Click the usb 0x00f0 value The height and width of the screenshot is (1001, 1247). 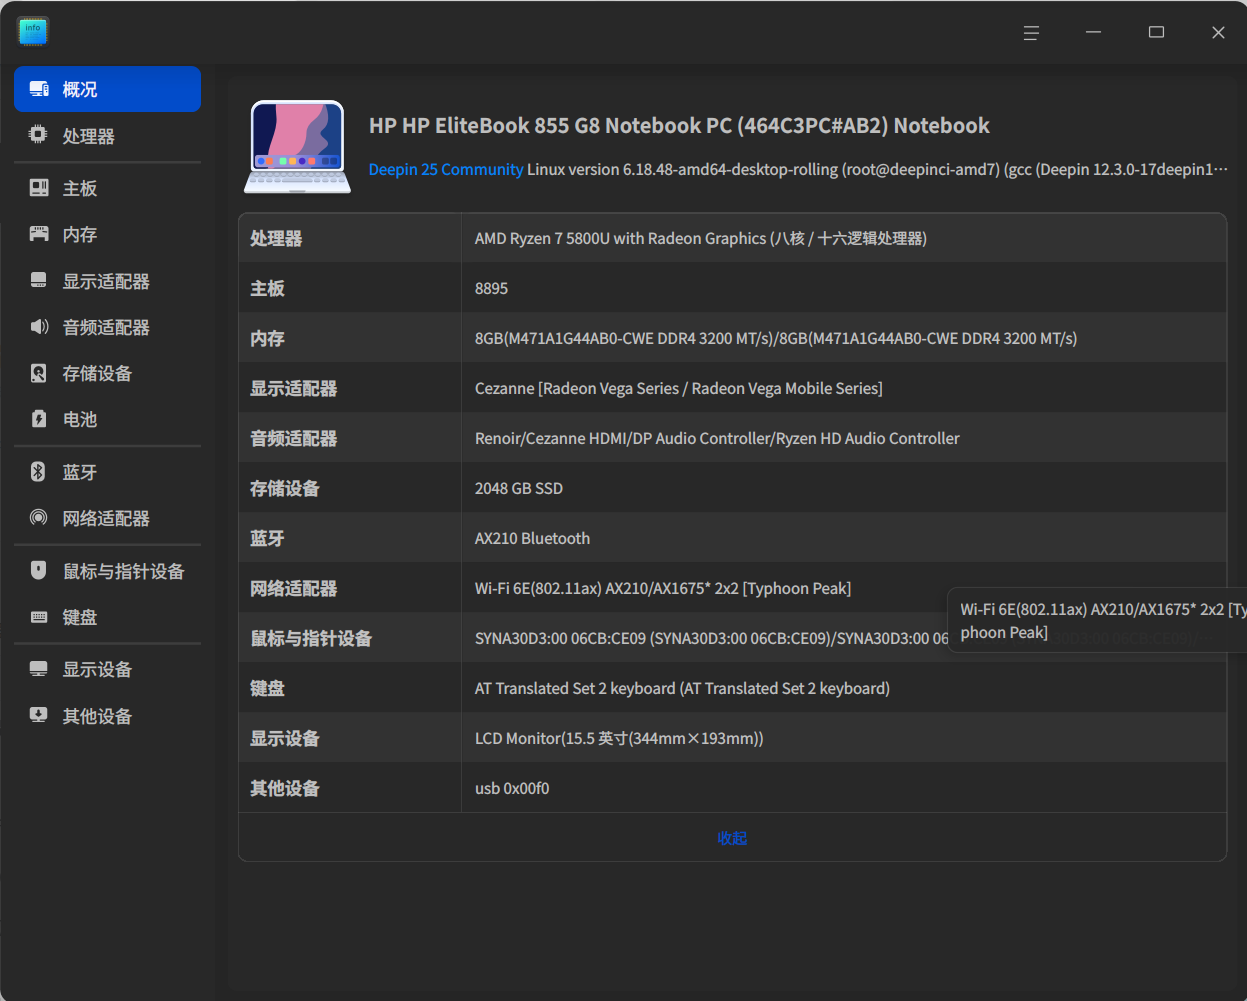pos(512,788)
